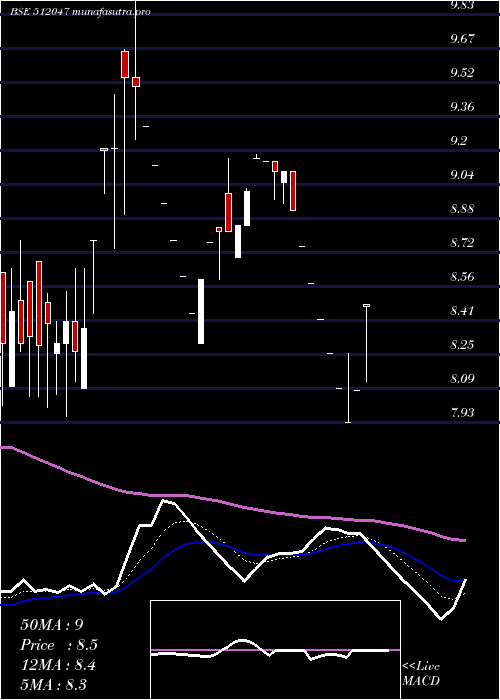Click the 5MA : 8.3 readout
Screen dimensions: 500x700
(x=54, y=685)
